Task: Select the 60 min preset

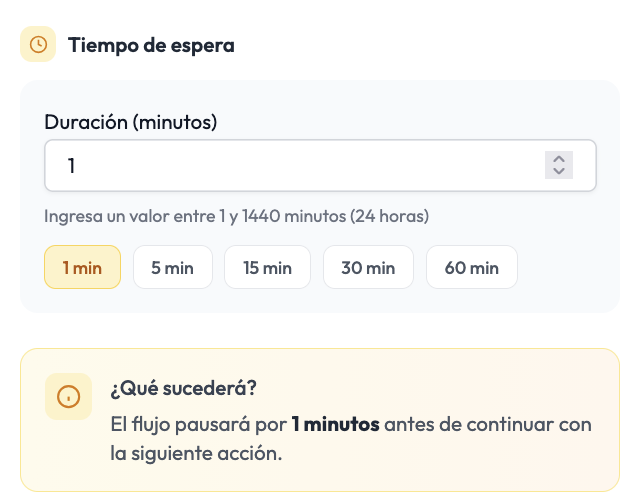Action: pos(472,267)
